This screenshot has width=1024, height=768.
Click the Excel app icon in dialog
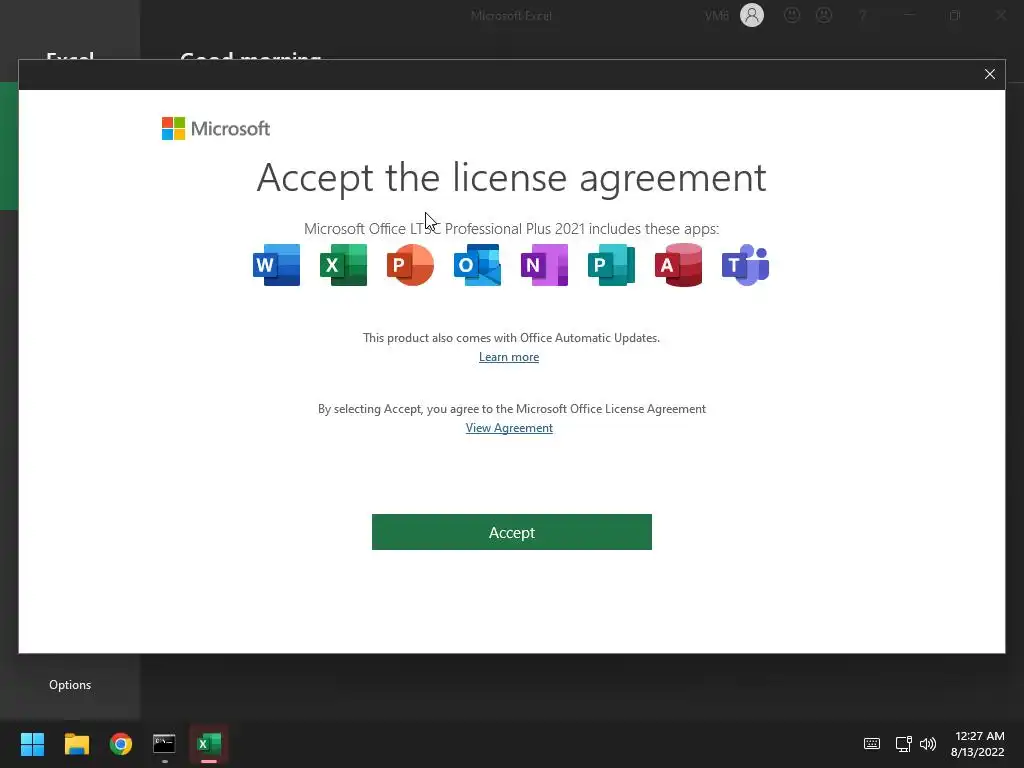point(344,265)
